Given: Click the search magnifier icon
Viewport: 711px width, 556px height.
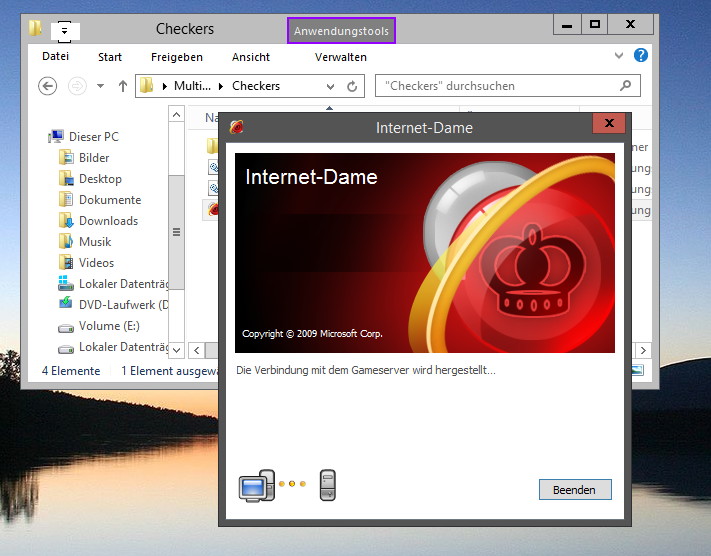Looking at the screenshot, I should (626, 85).
